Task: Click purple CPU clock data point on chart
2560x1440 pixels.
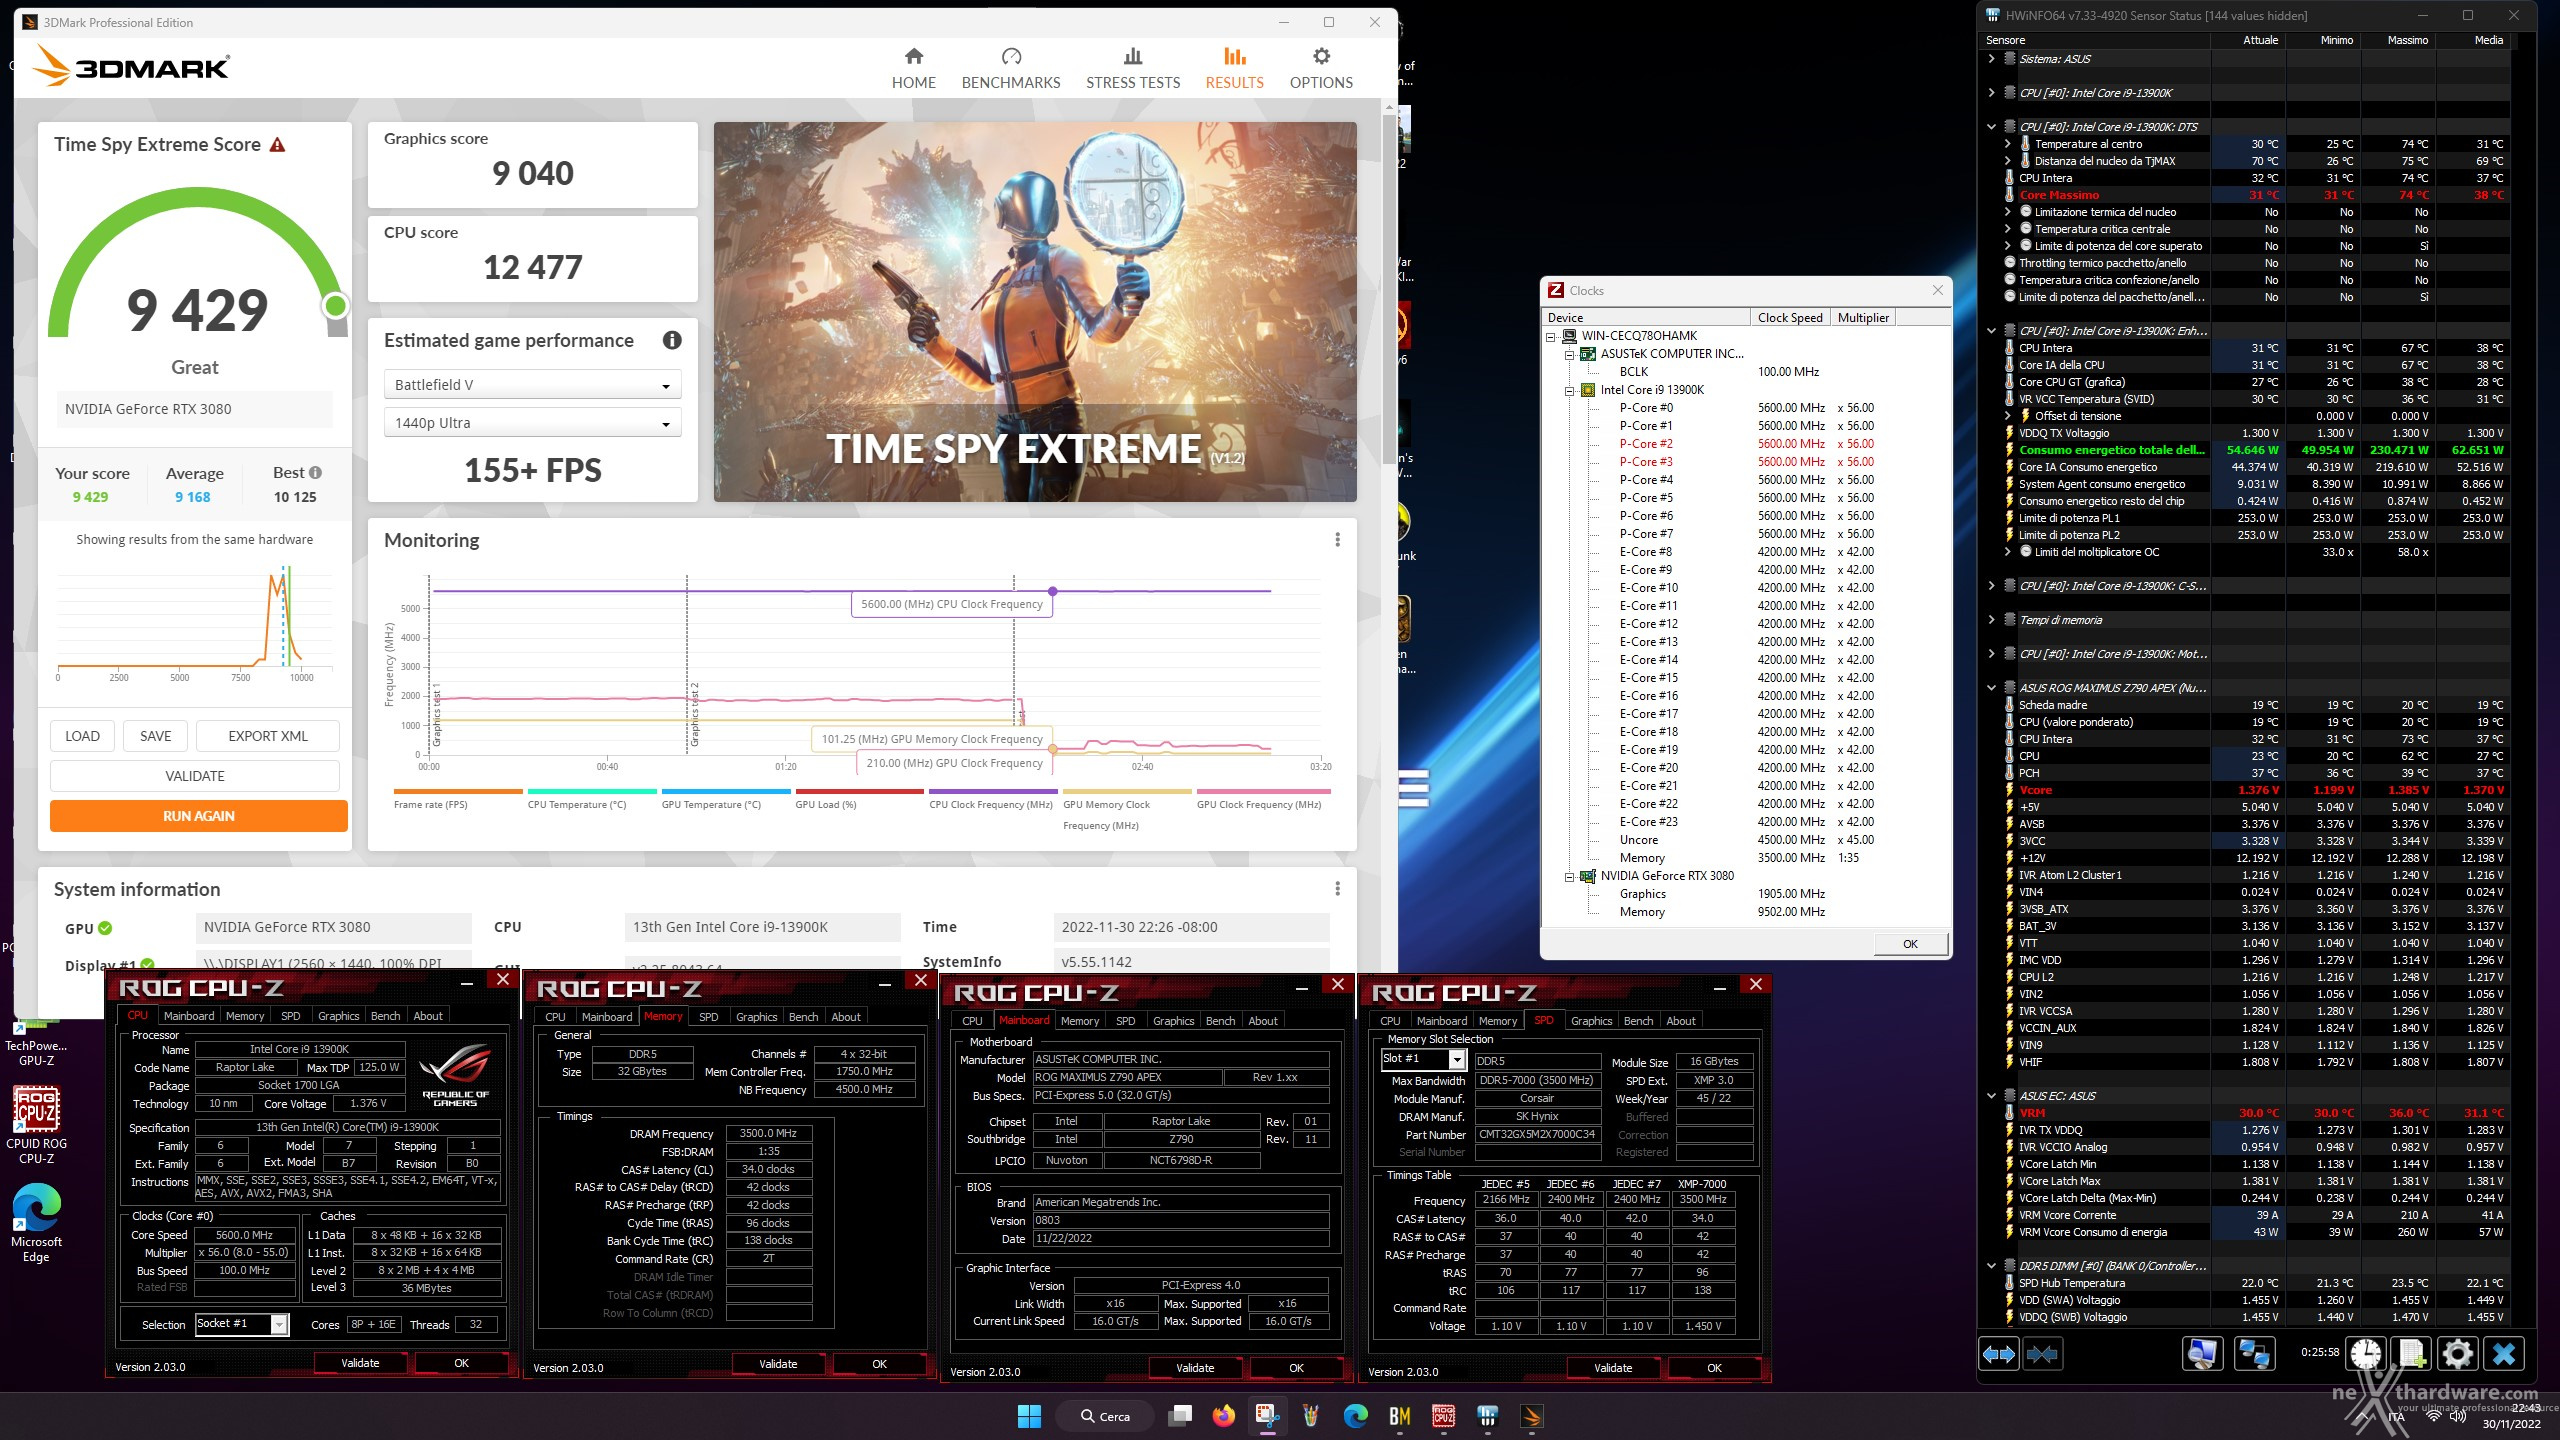Action: 1053,591
